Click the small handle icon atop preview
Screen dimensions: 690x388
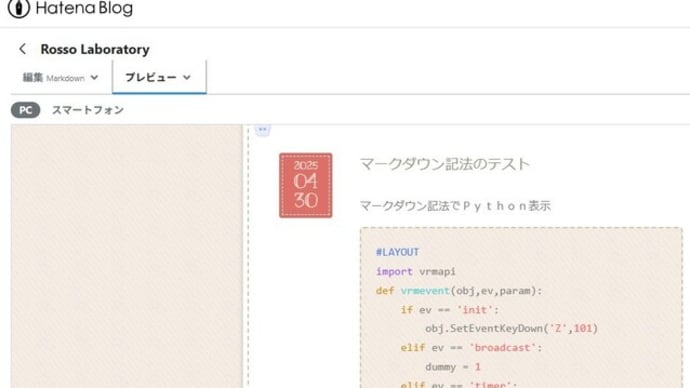point(263,130)
